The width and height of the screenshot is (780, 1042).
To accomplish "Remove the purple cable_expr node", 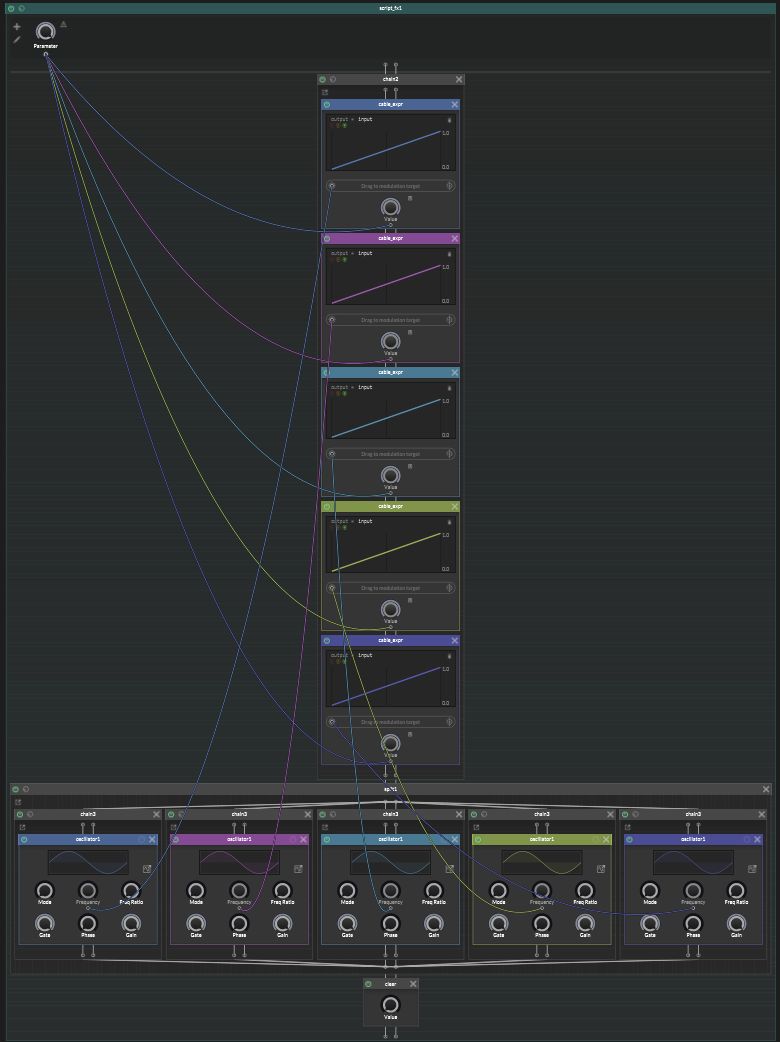I will click(454, 640).
